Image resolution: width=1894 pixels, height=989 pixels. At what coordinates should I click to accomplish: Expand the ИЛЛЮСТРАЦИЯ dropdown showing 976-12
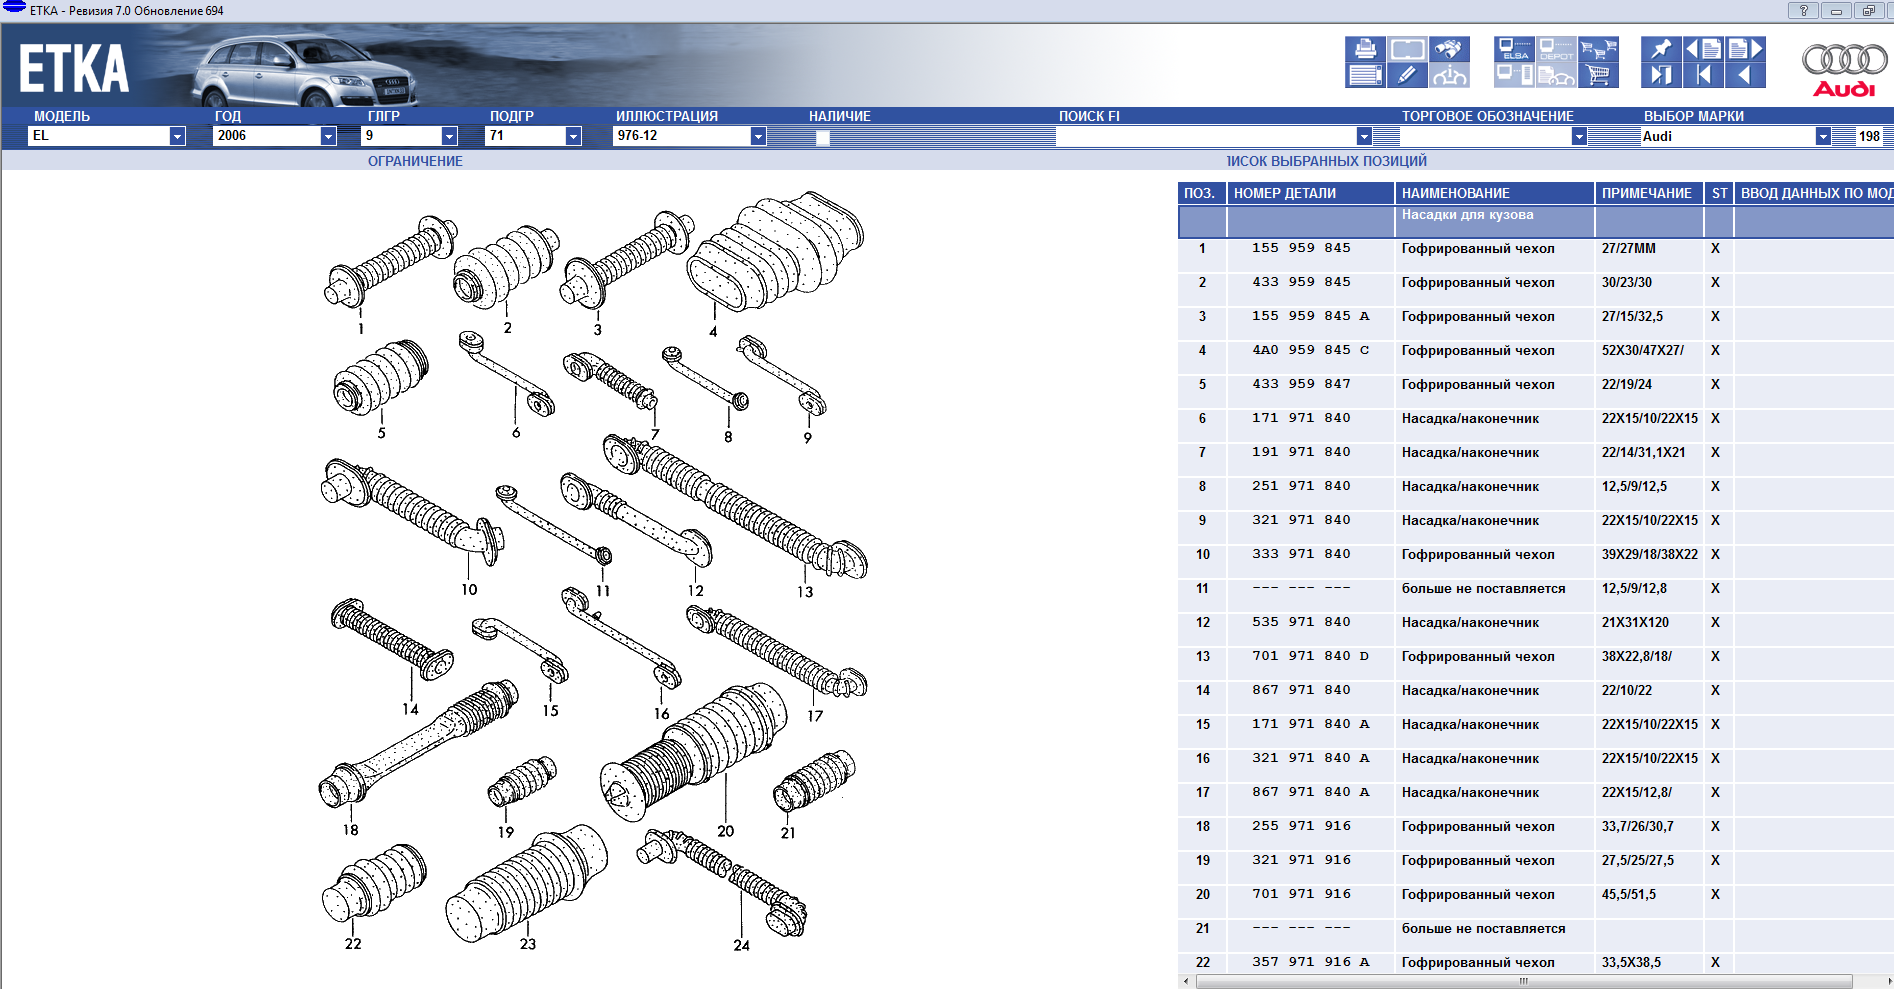coord(758,137)
